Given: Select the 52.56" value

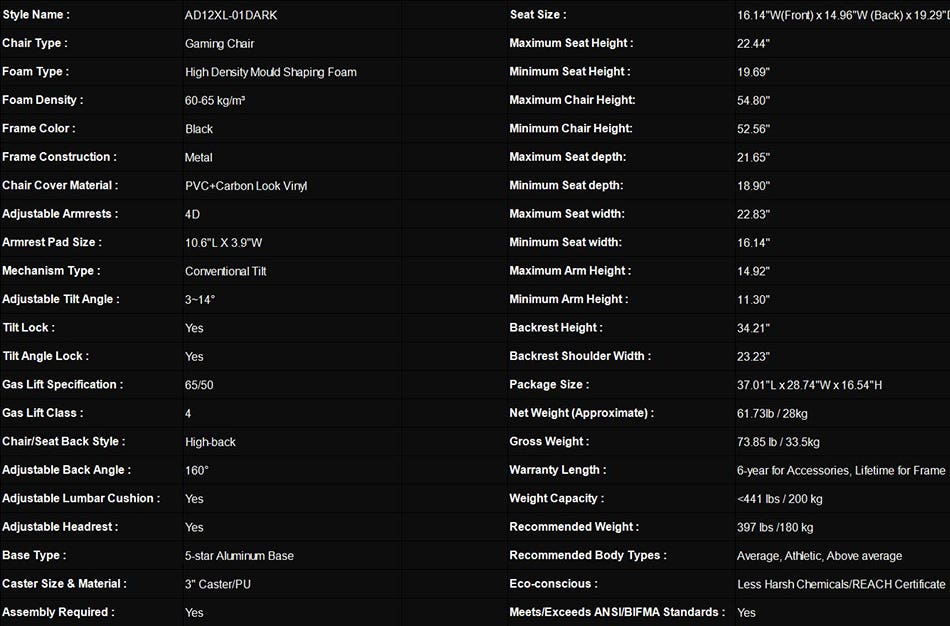Looking at the screenshot, I should pos(753,129).
